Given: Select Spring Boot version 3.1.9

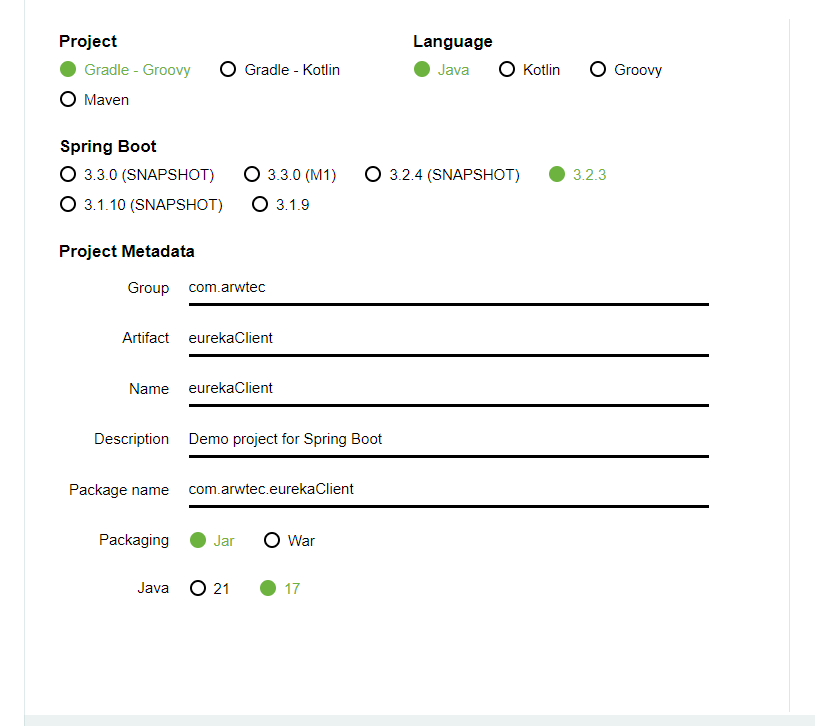Looking at the screenshot, I should pos(260,205).
